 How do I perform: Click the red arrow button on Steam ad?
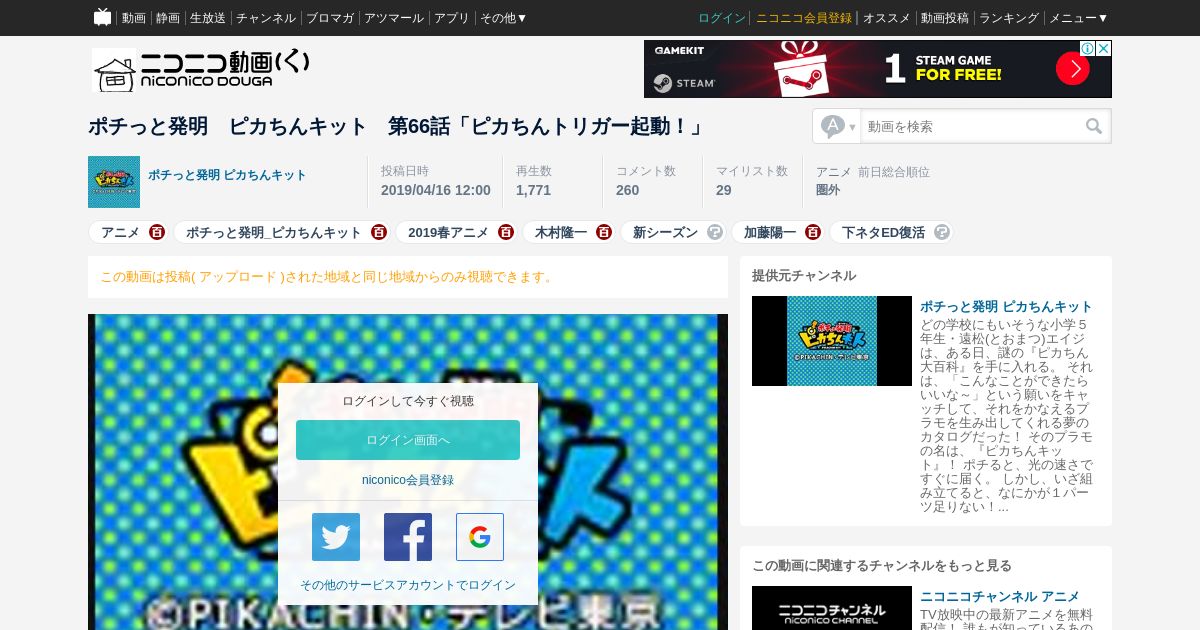[1073, 69]
